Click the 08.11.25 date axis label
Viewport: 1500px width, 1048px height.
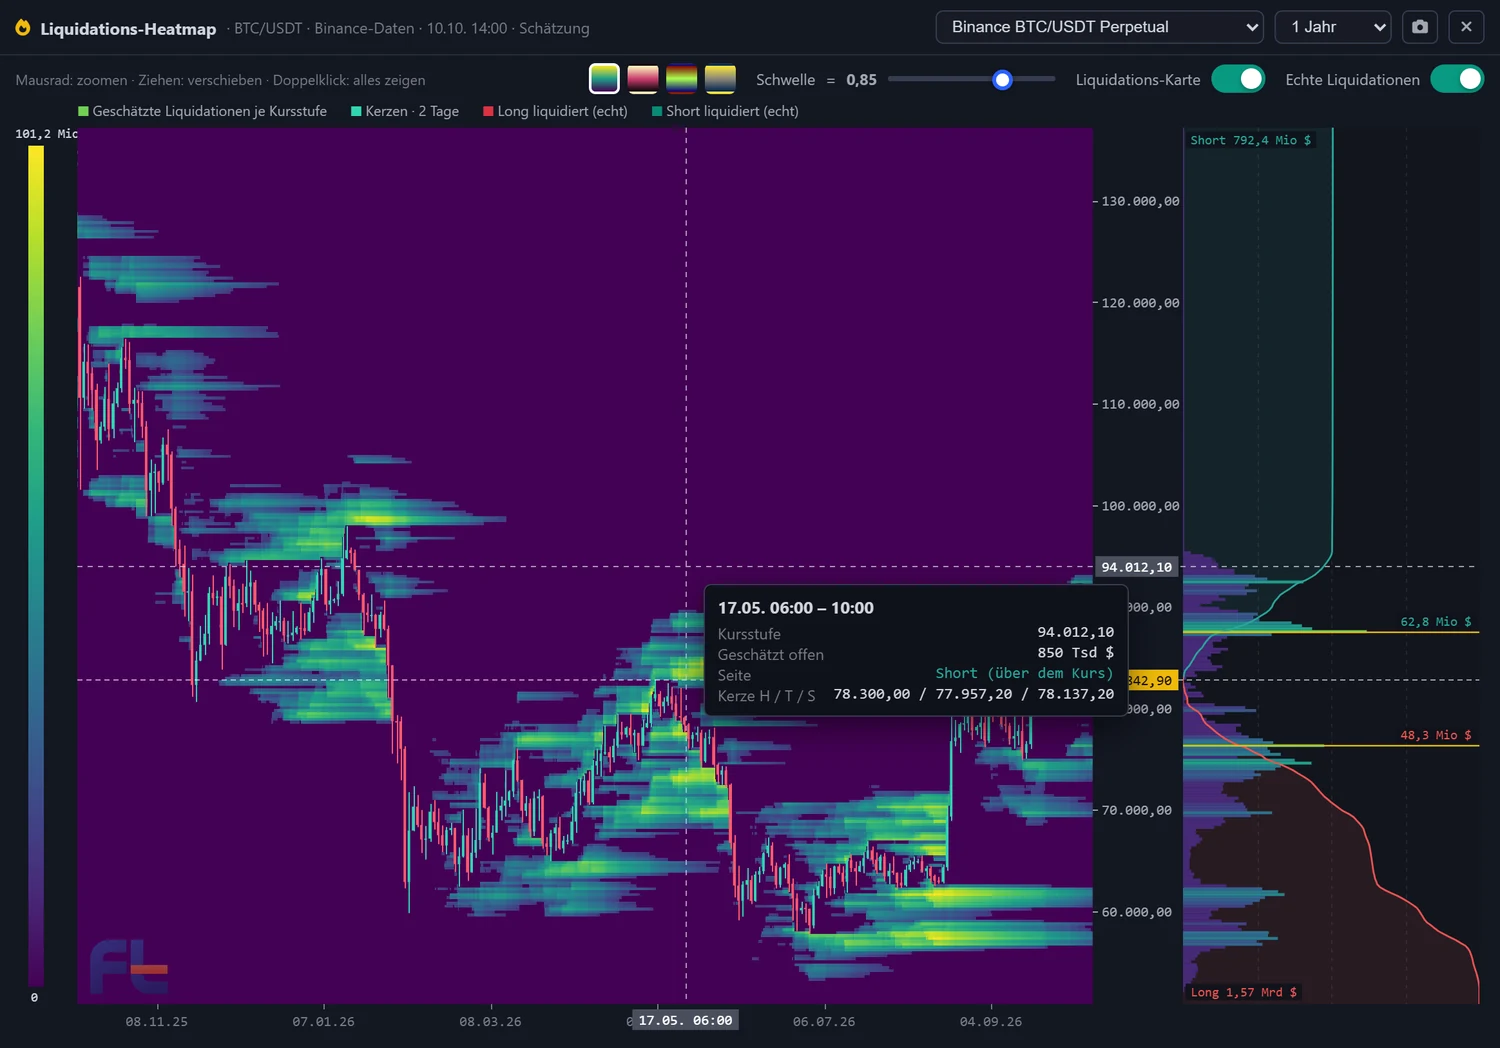point(157,1022)
